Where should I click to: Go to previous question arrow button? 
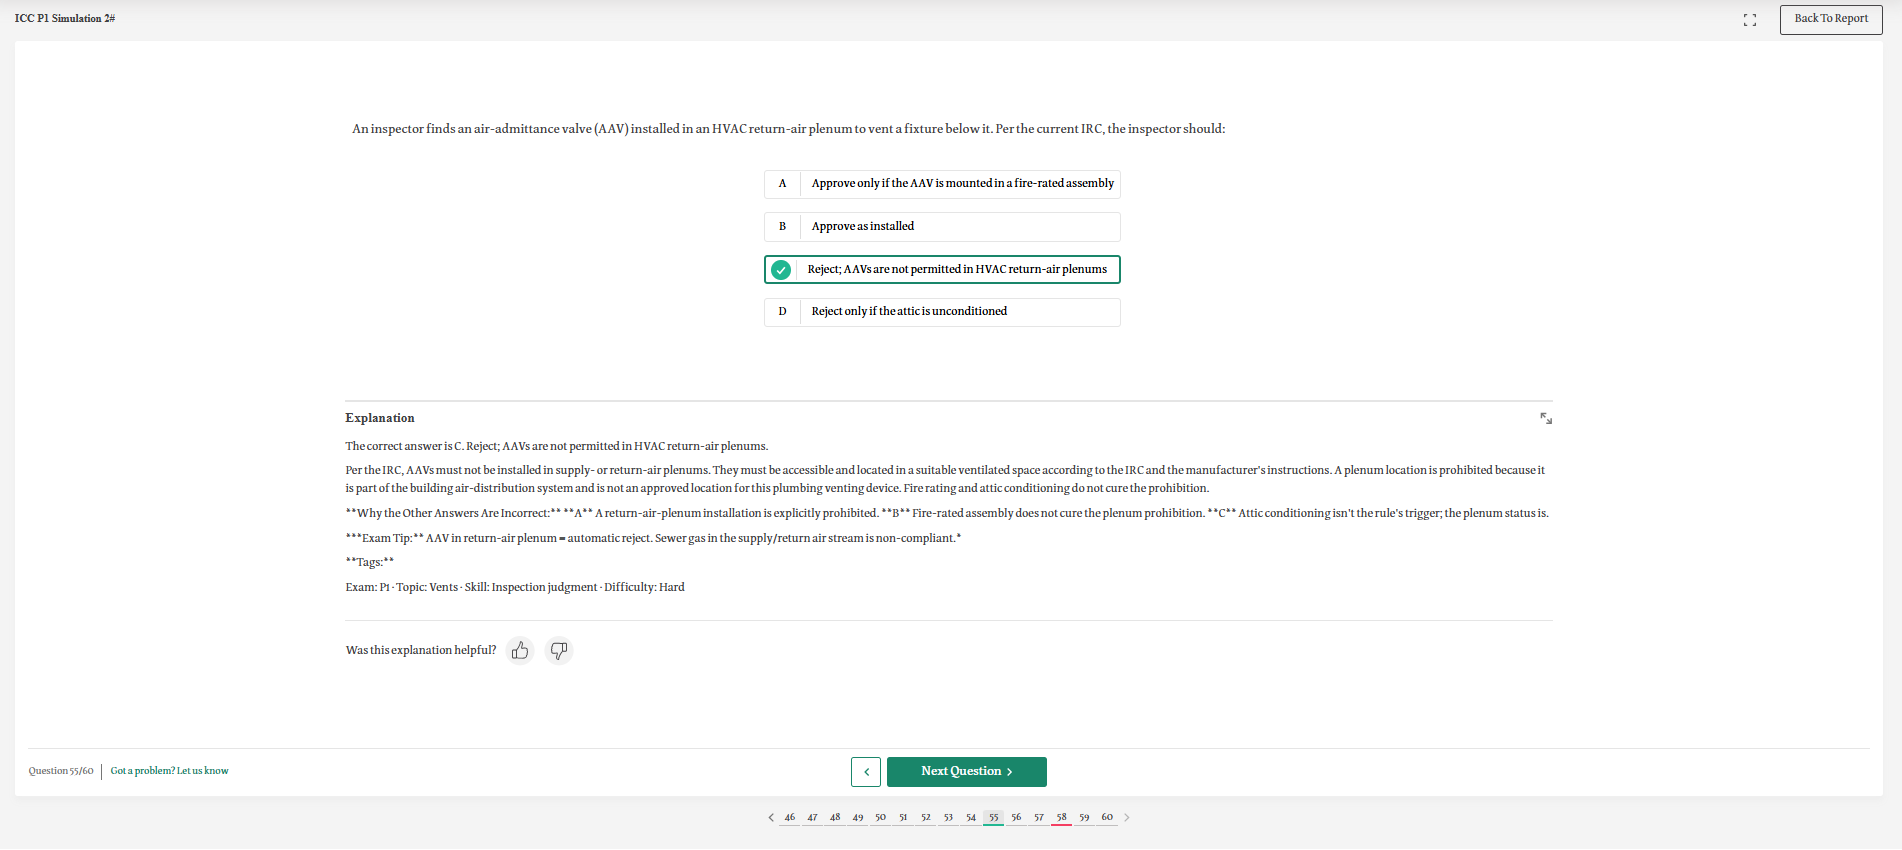(866, 772)
